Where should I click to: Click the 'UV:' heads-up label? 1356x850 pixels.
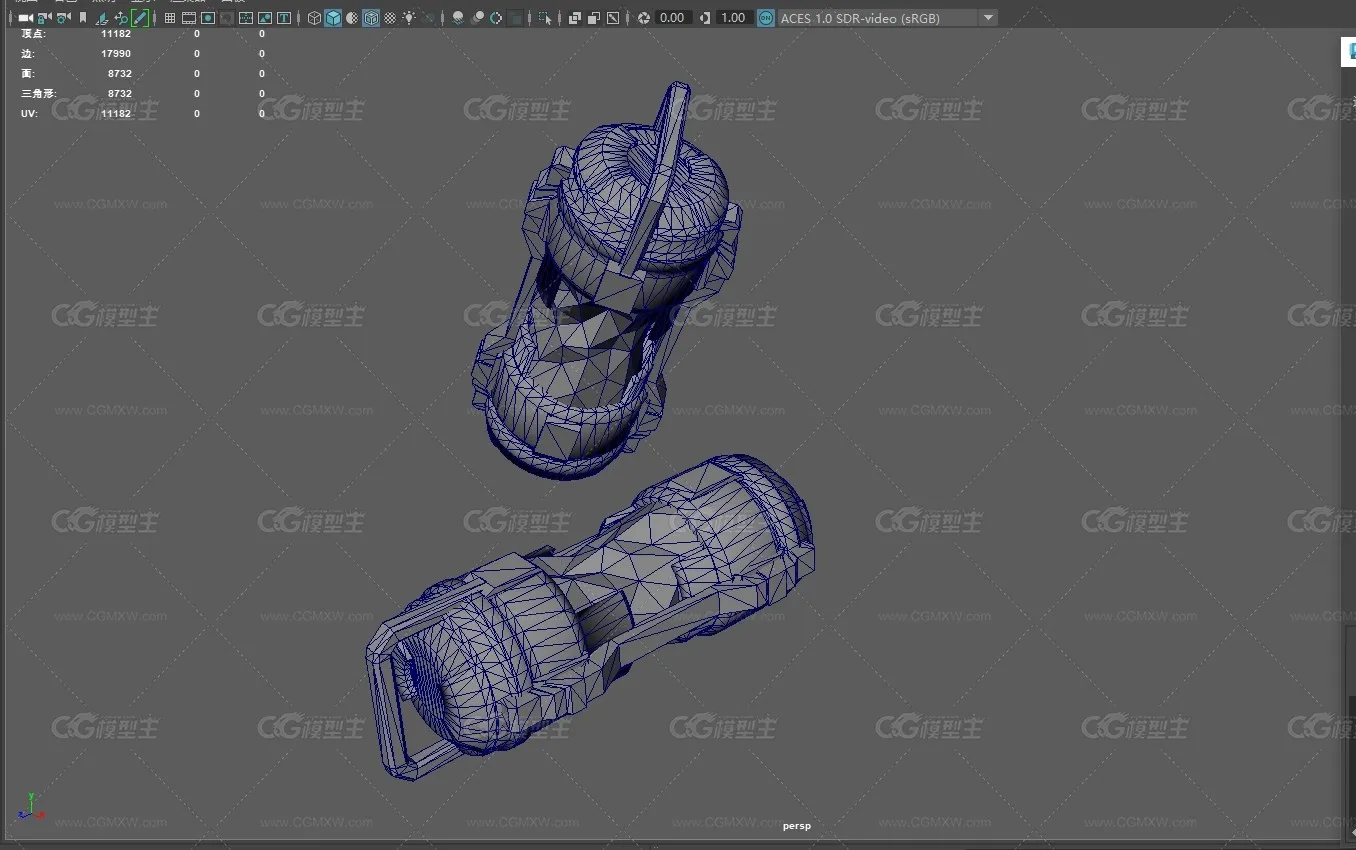pyautogui.click(x=29, y=114)
